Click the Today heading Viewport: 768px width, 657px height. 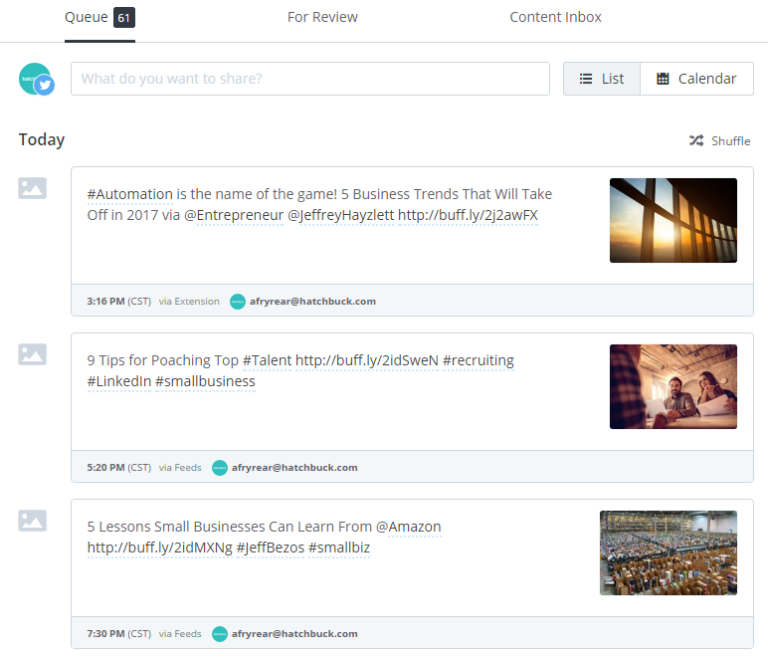pyautogui.click(x=42, y=140)
